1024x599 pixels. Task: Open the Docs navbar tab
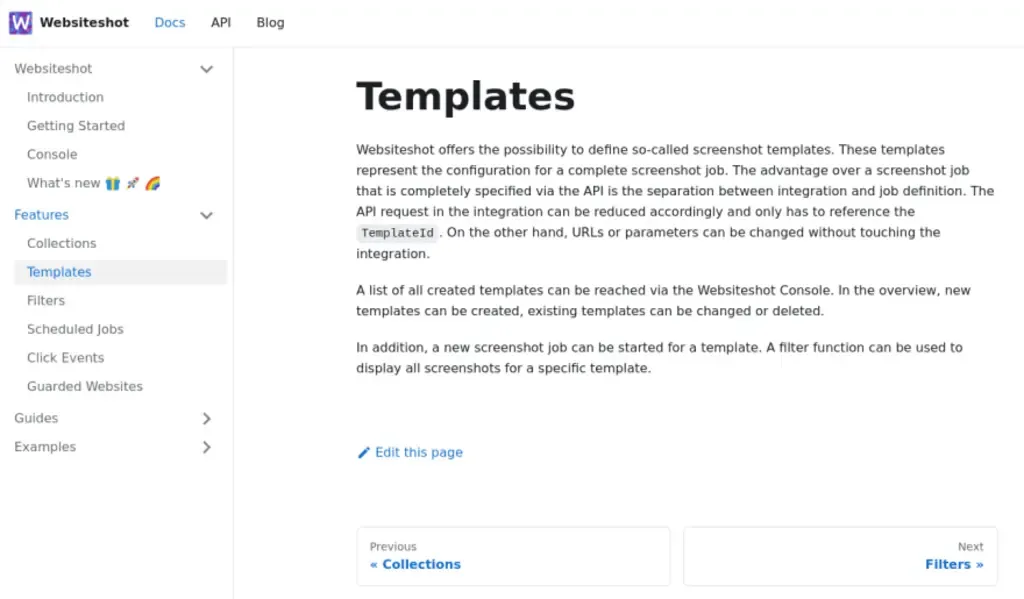(170, 22)
